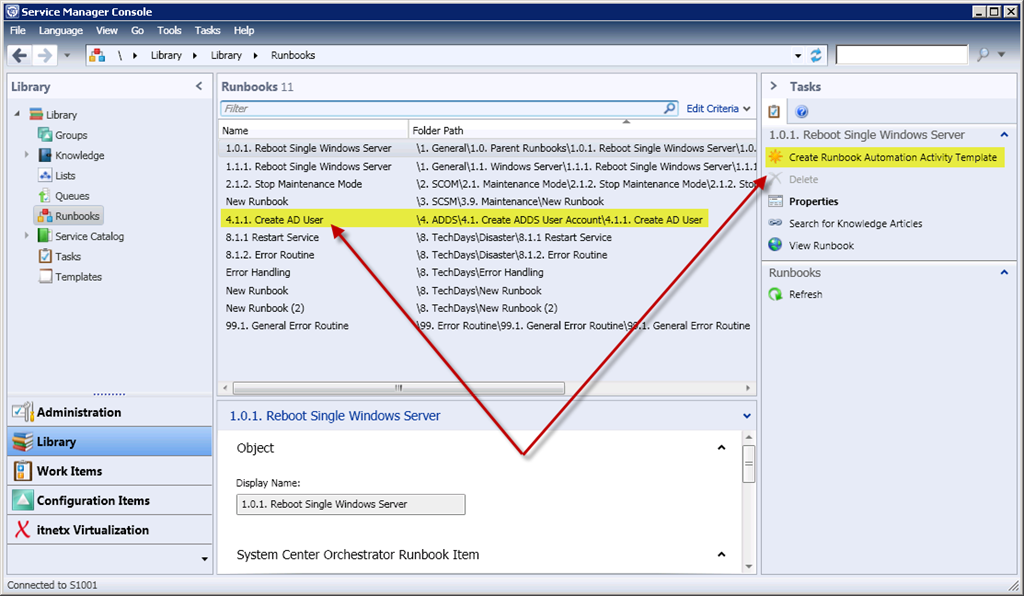Click the green Refresh icon under Runbooks
Image resolution: width=1024 pixels, height=596 pixels.
(x=775, y=294)
